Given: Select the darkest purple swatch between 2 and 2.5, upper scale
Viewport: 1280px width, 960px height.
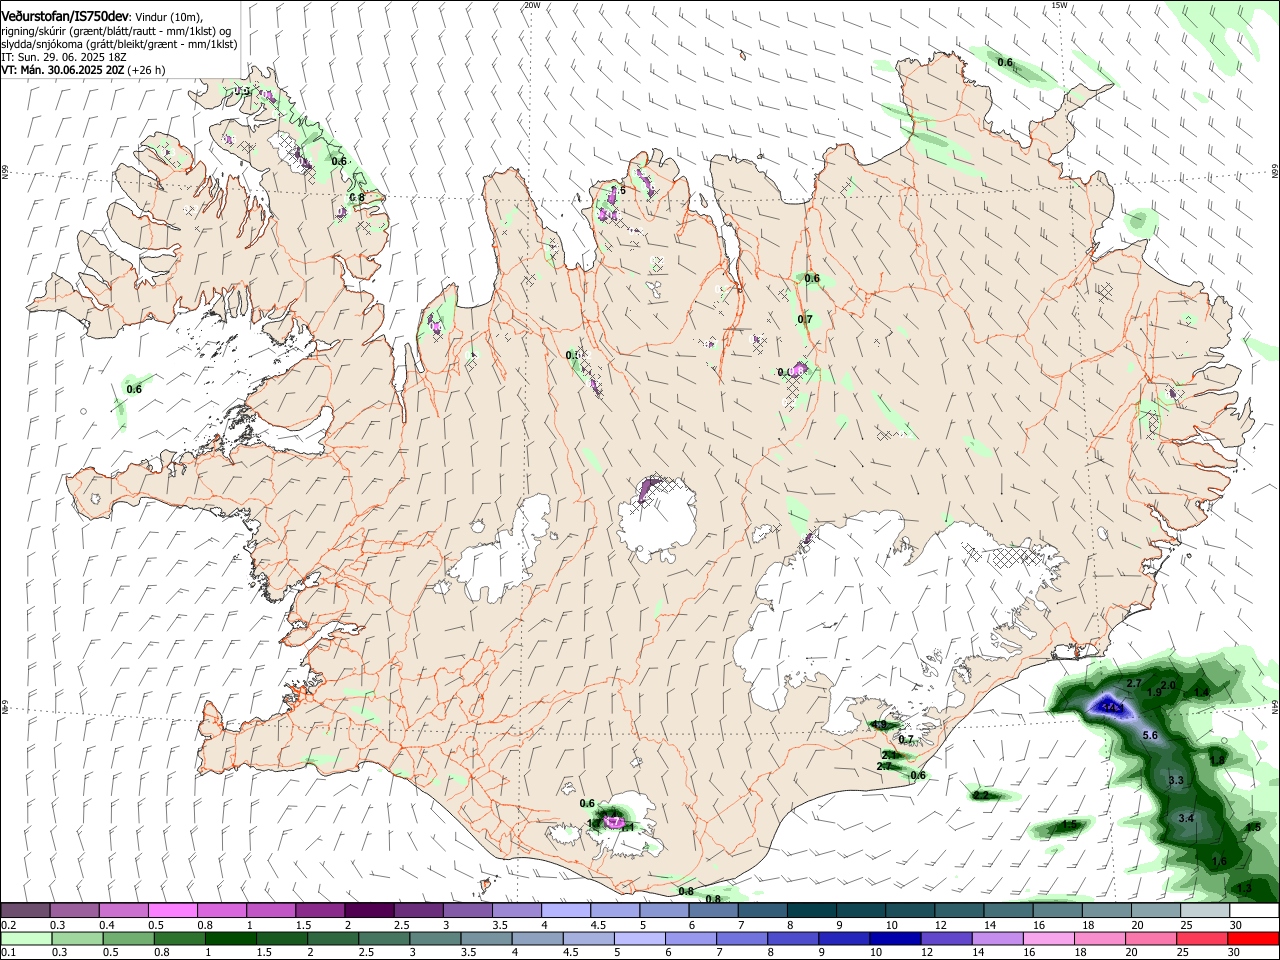Looking at the screenshot, I should (368, 910).
